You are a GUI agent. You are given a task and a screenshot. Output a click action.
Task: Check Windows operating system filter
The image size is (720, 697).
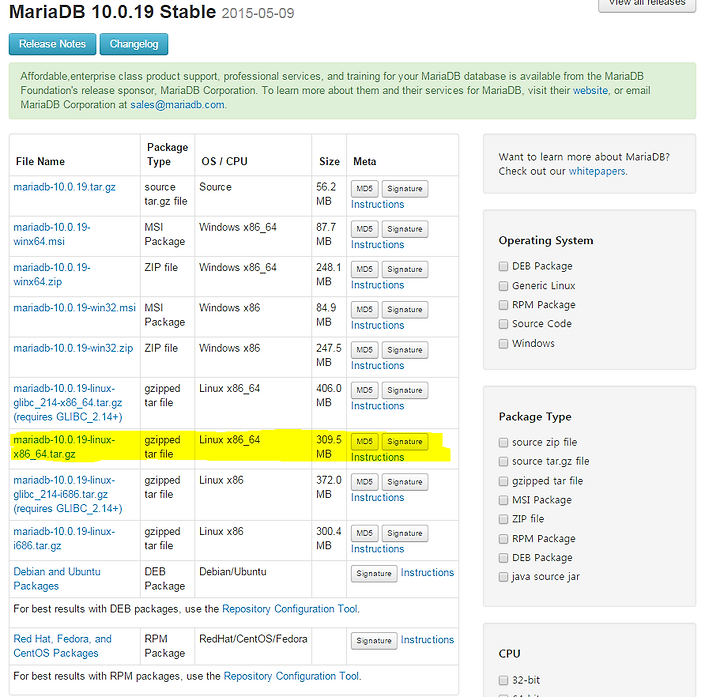(503, 344)
